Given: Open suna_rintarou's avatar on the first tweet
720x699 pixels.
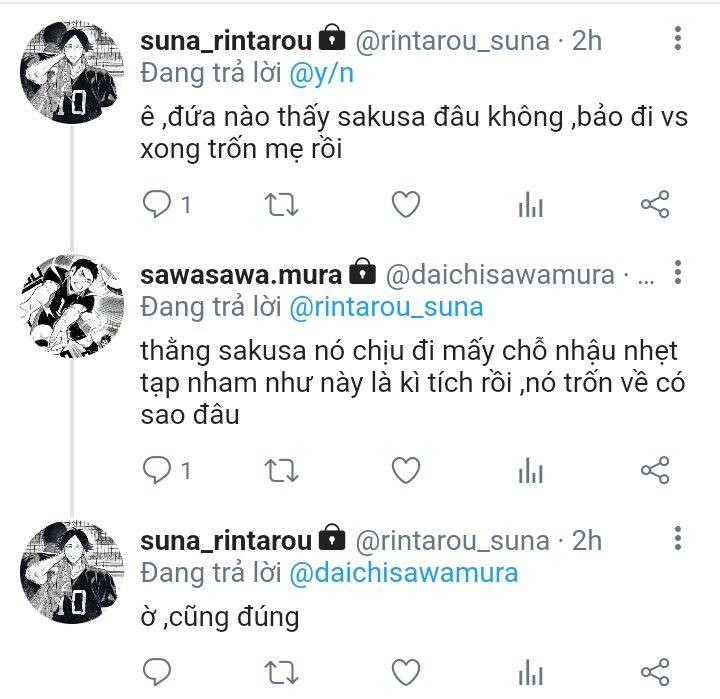Looking at the screenshot, I should (70, 73).
